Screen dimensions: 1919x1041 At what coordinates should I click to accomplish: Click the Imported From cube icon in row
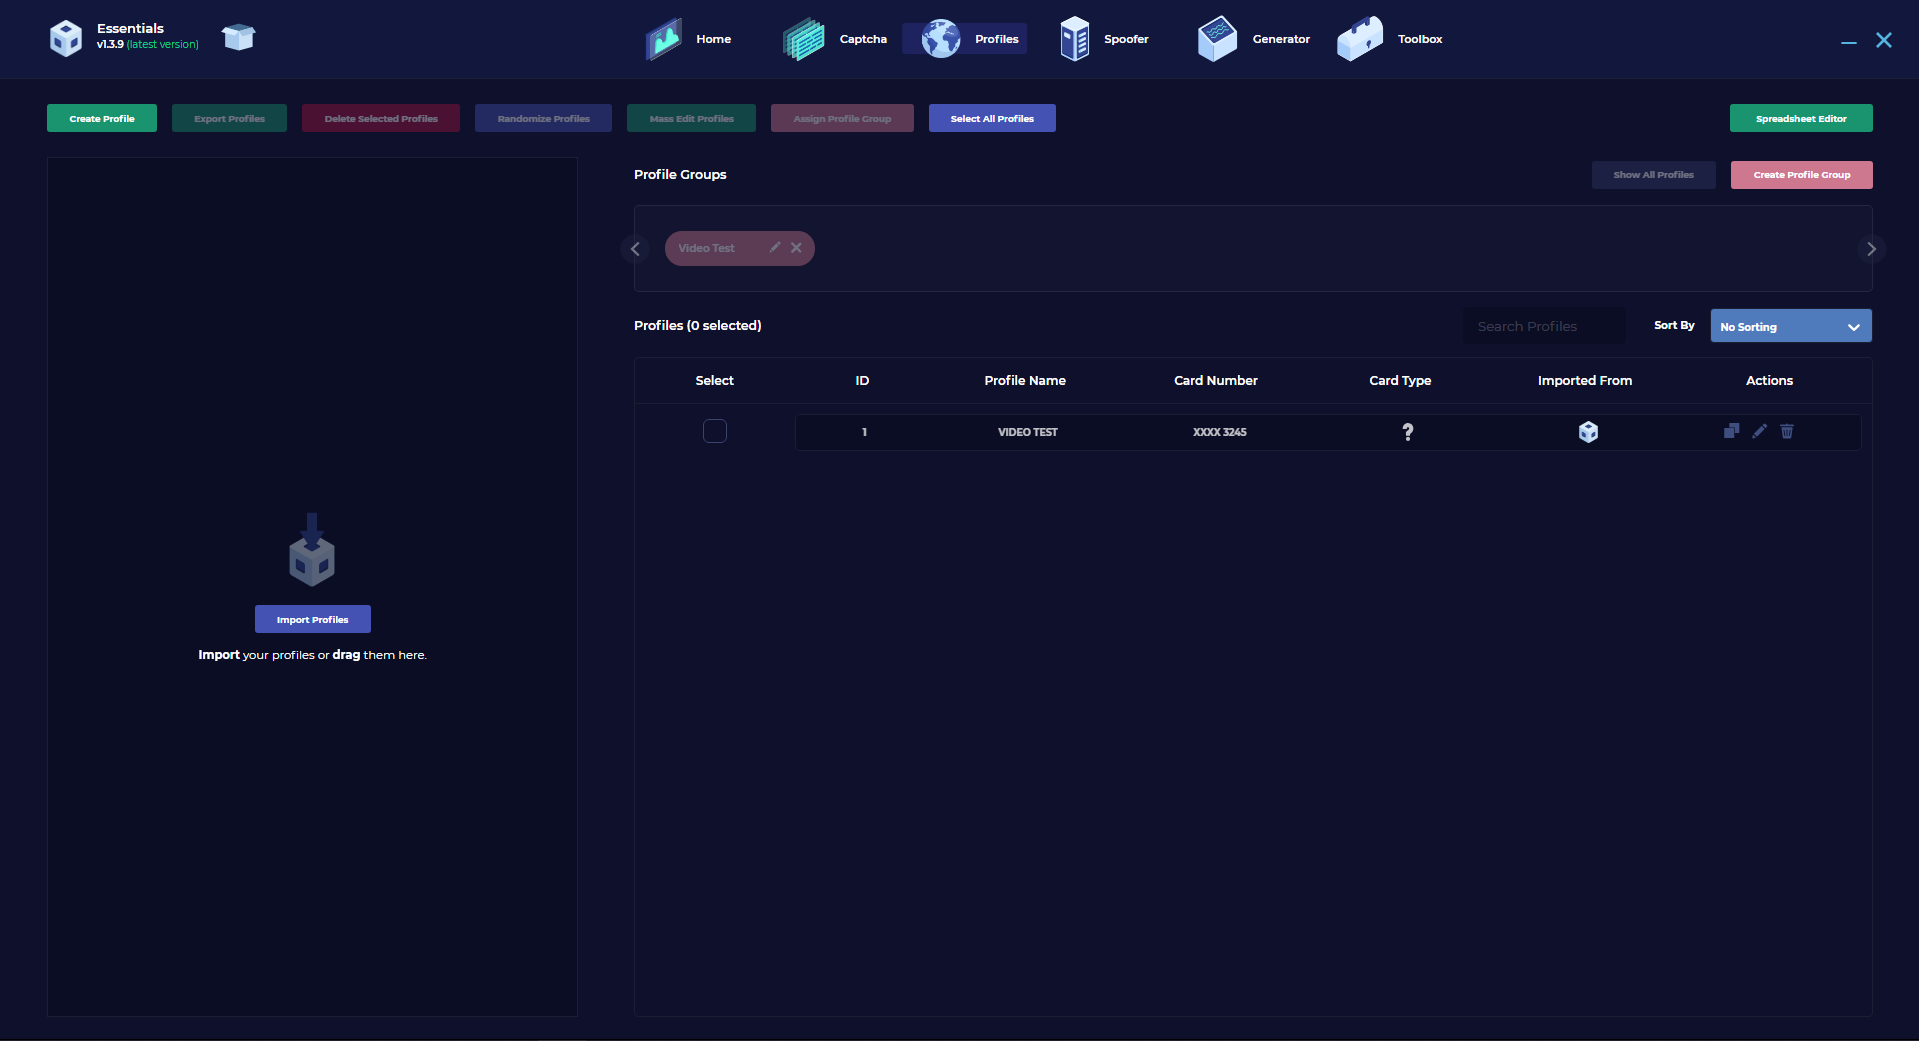point(1588,432)
